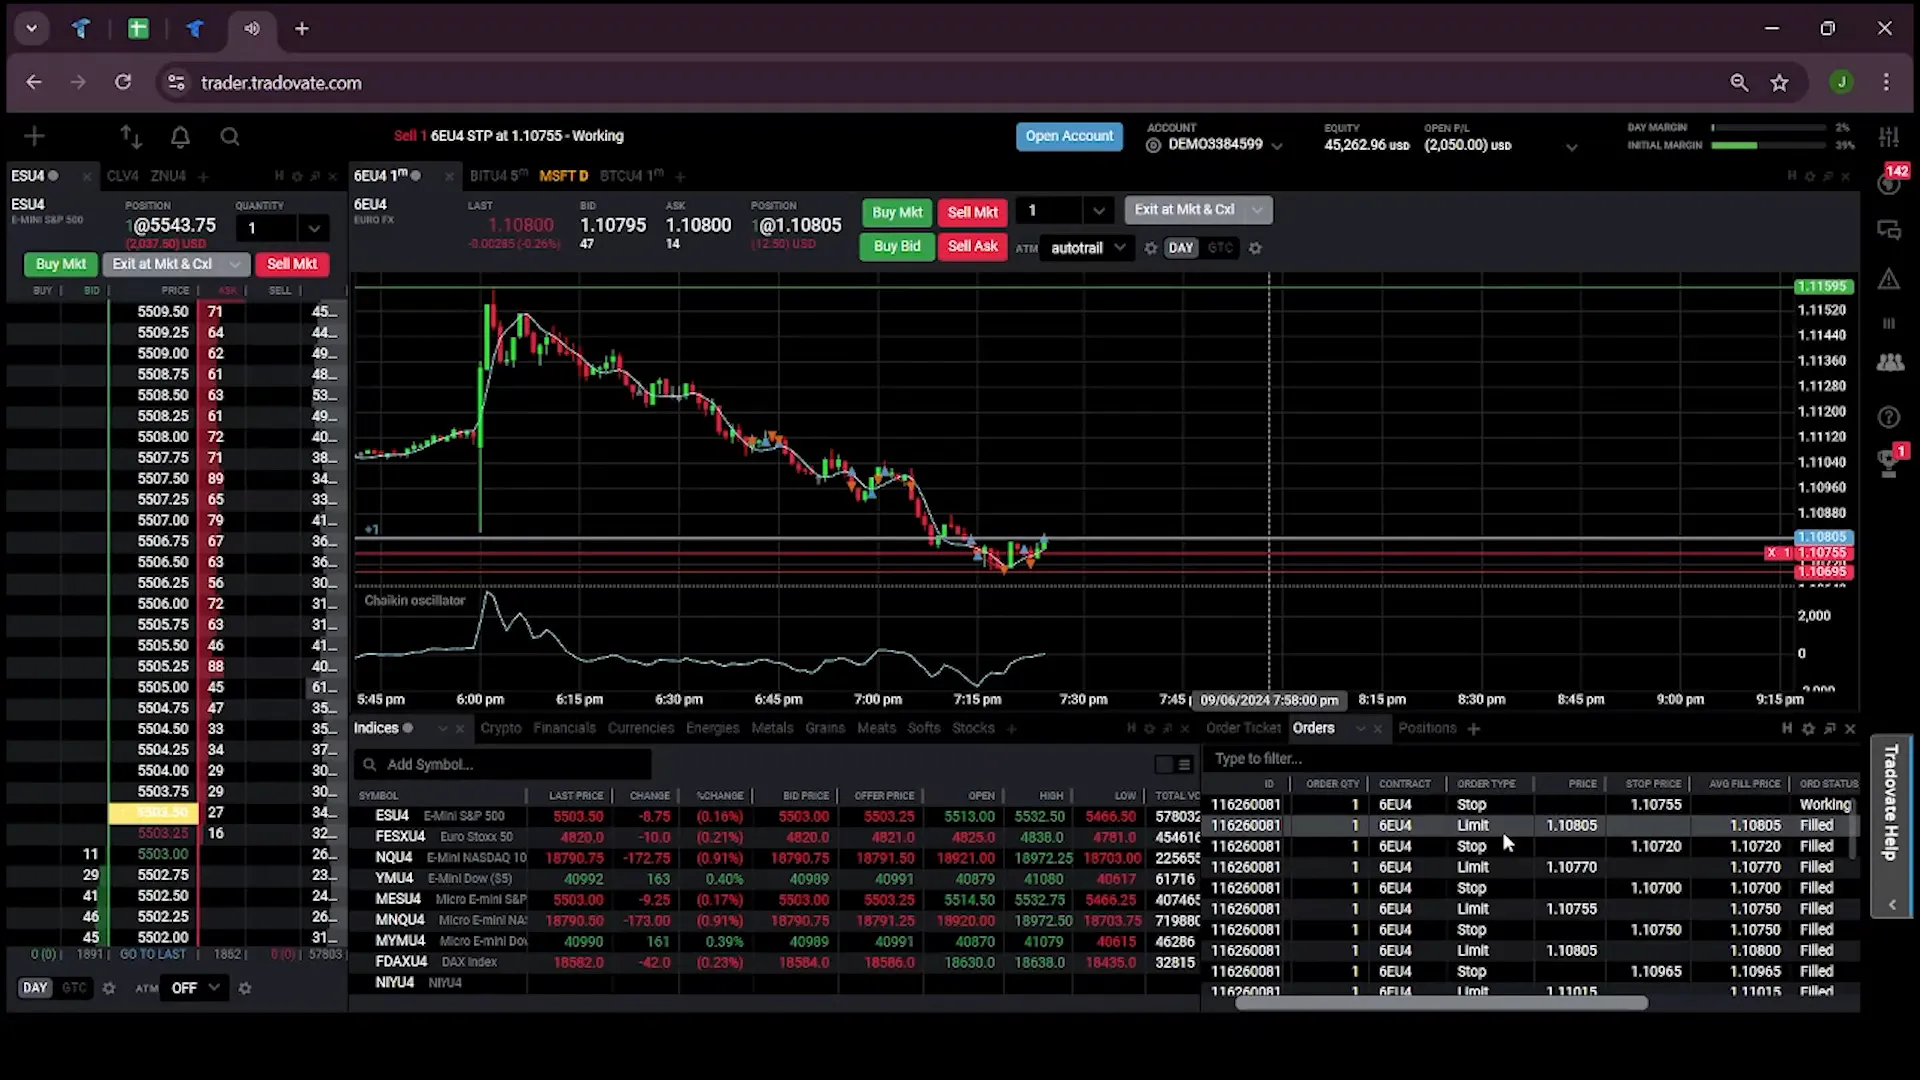Select GTC order duration on the chart

[1220, 248]
